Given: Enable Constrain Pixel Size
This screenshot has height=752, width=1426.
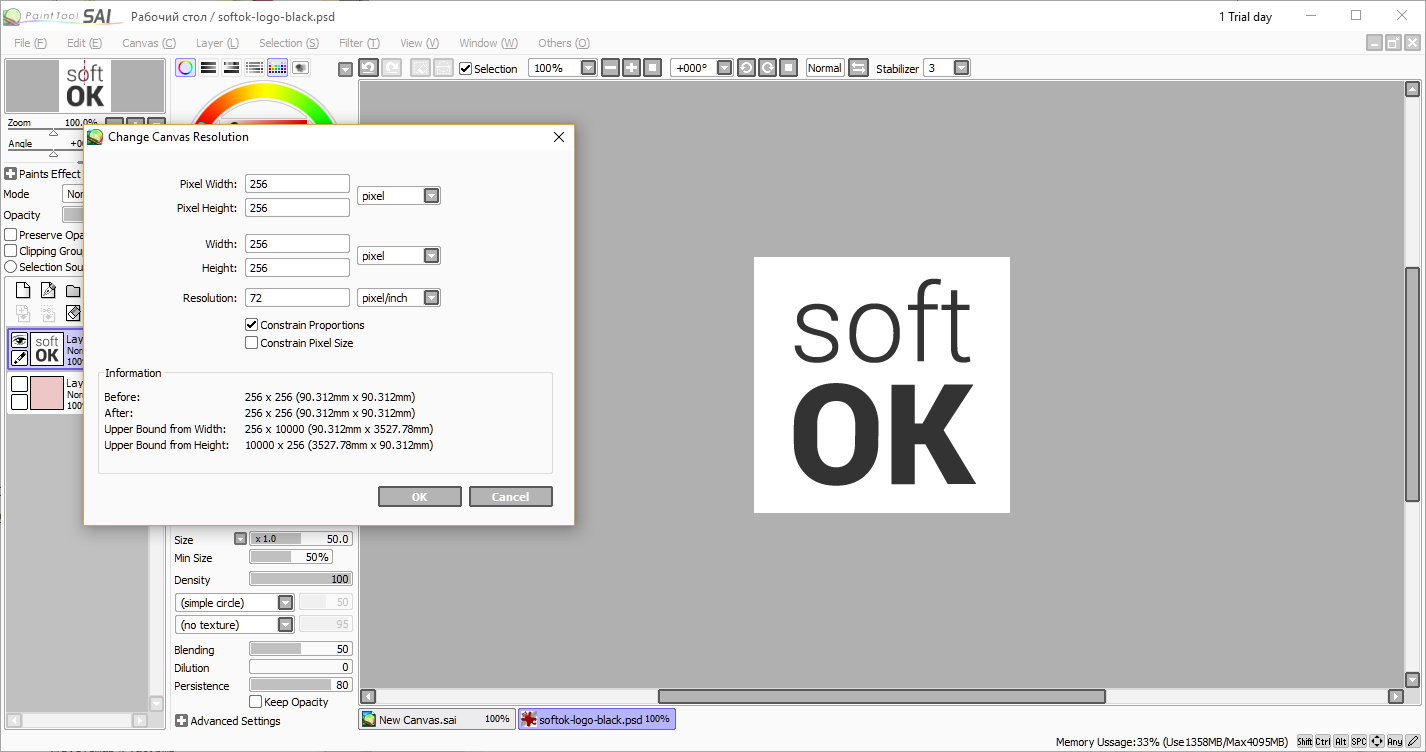Looking at the screenshot, I should [251, 343].
